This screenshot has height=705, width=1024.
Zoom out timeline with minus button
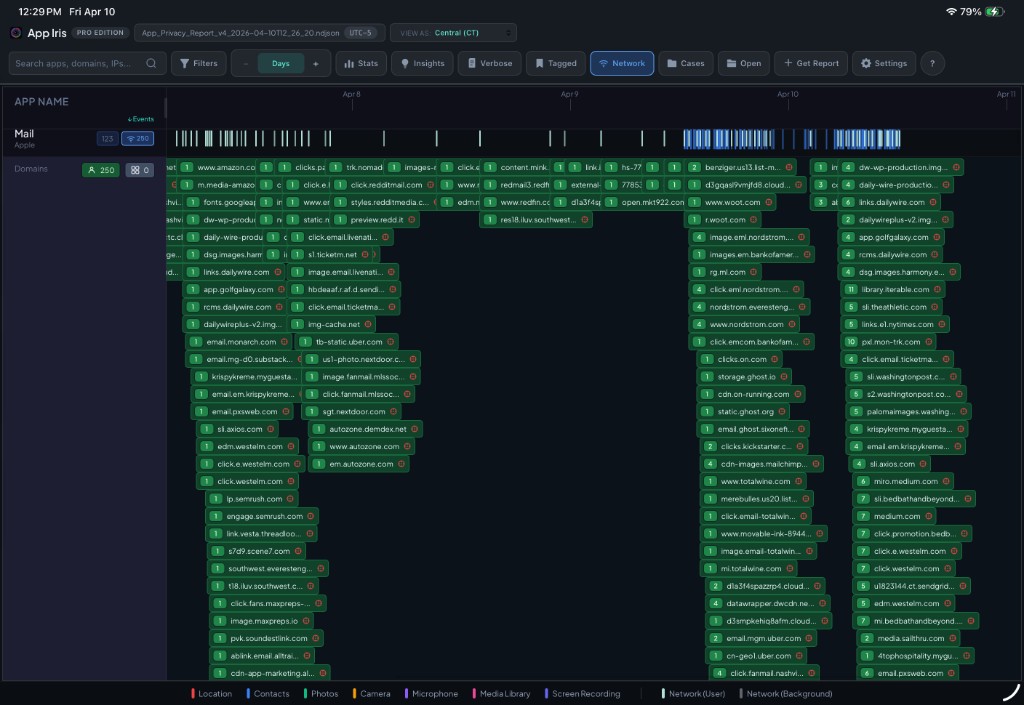246,63
